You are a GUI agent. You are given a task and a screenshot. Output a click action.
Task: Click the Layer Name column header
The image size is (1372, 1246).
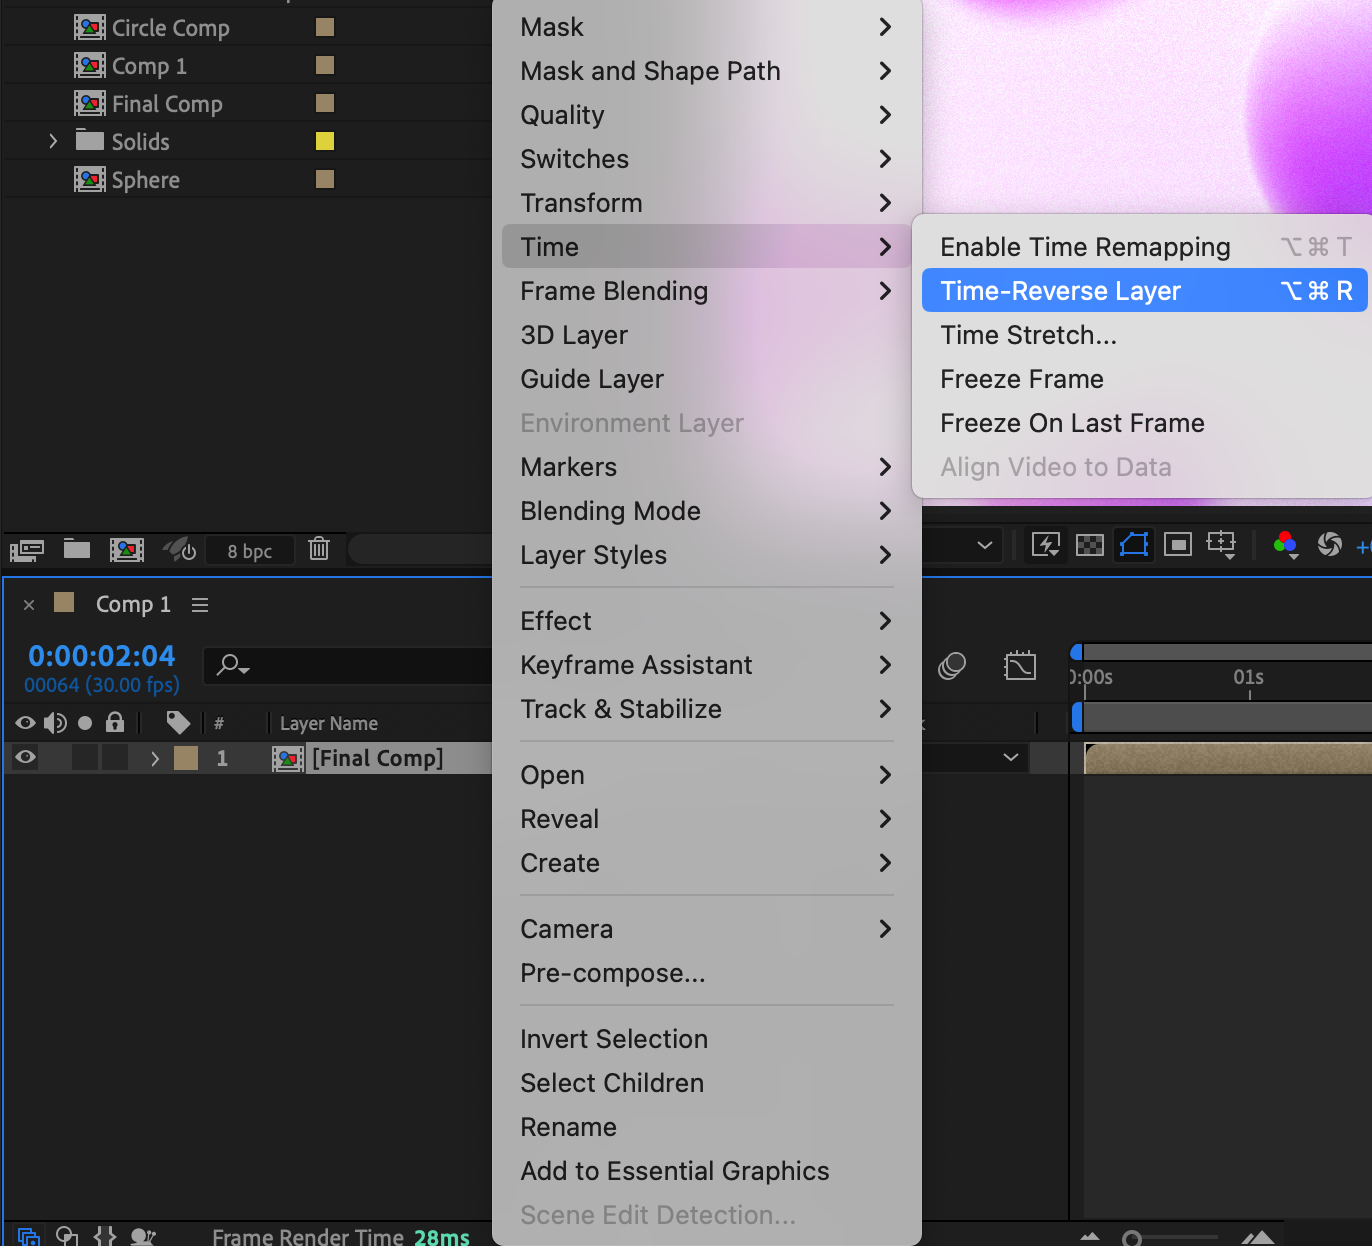tap(329, 723)
